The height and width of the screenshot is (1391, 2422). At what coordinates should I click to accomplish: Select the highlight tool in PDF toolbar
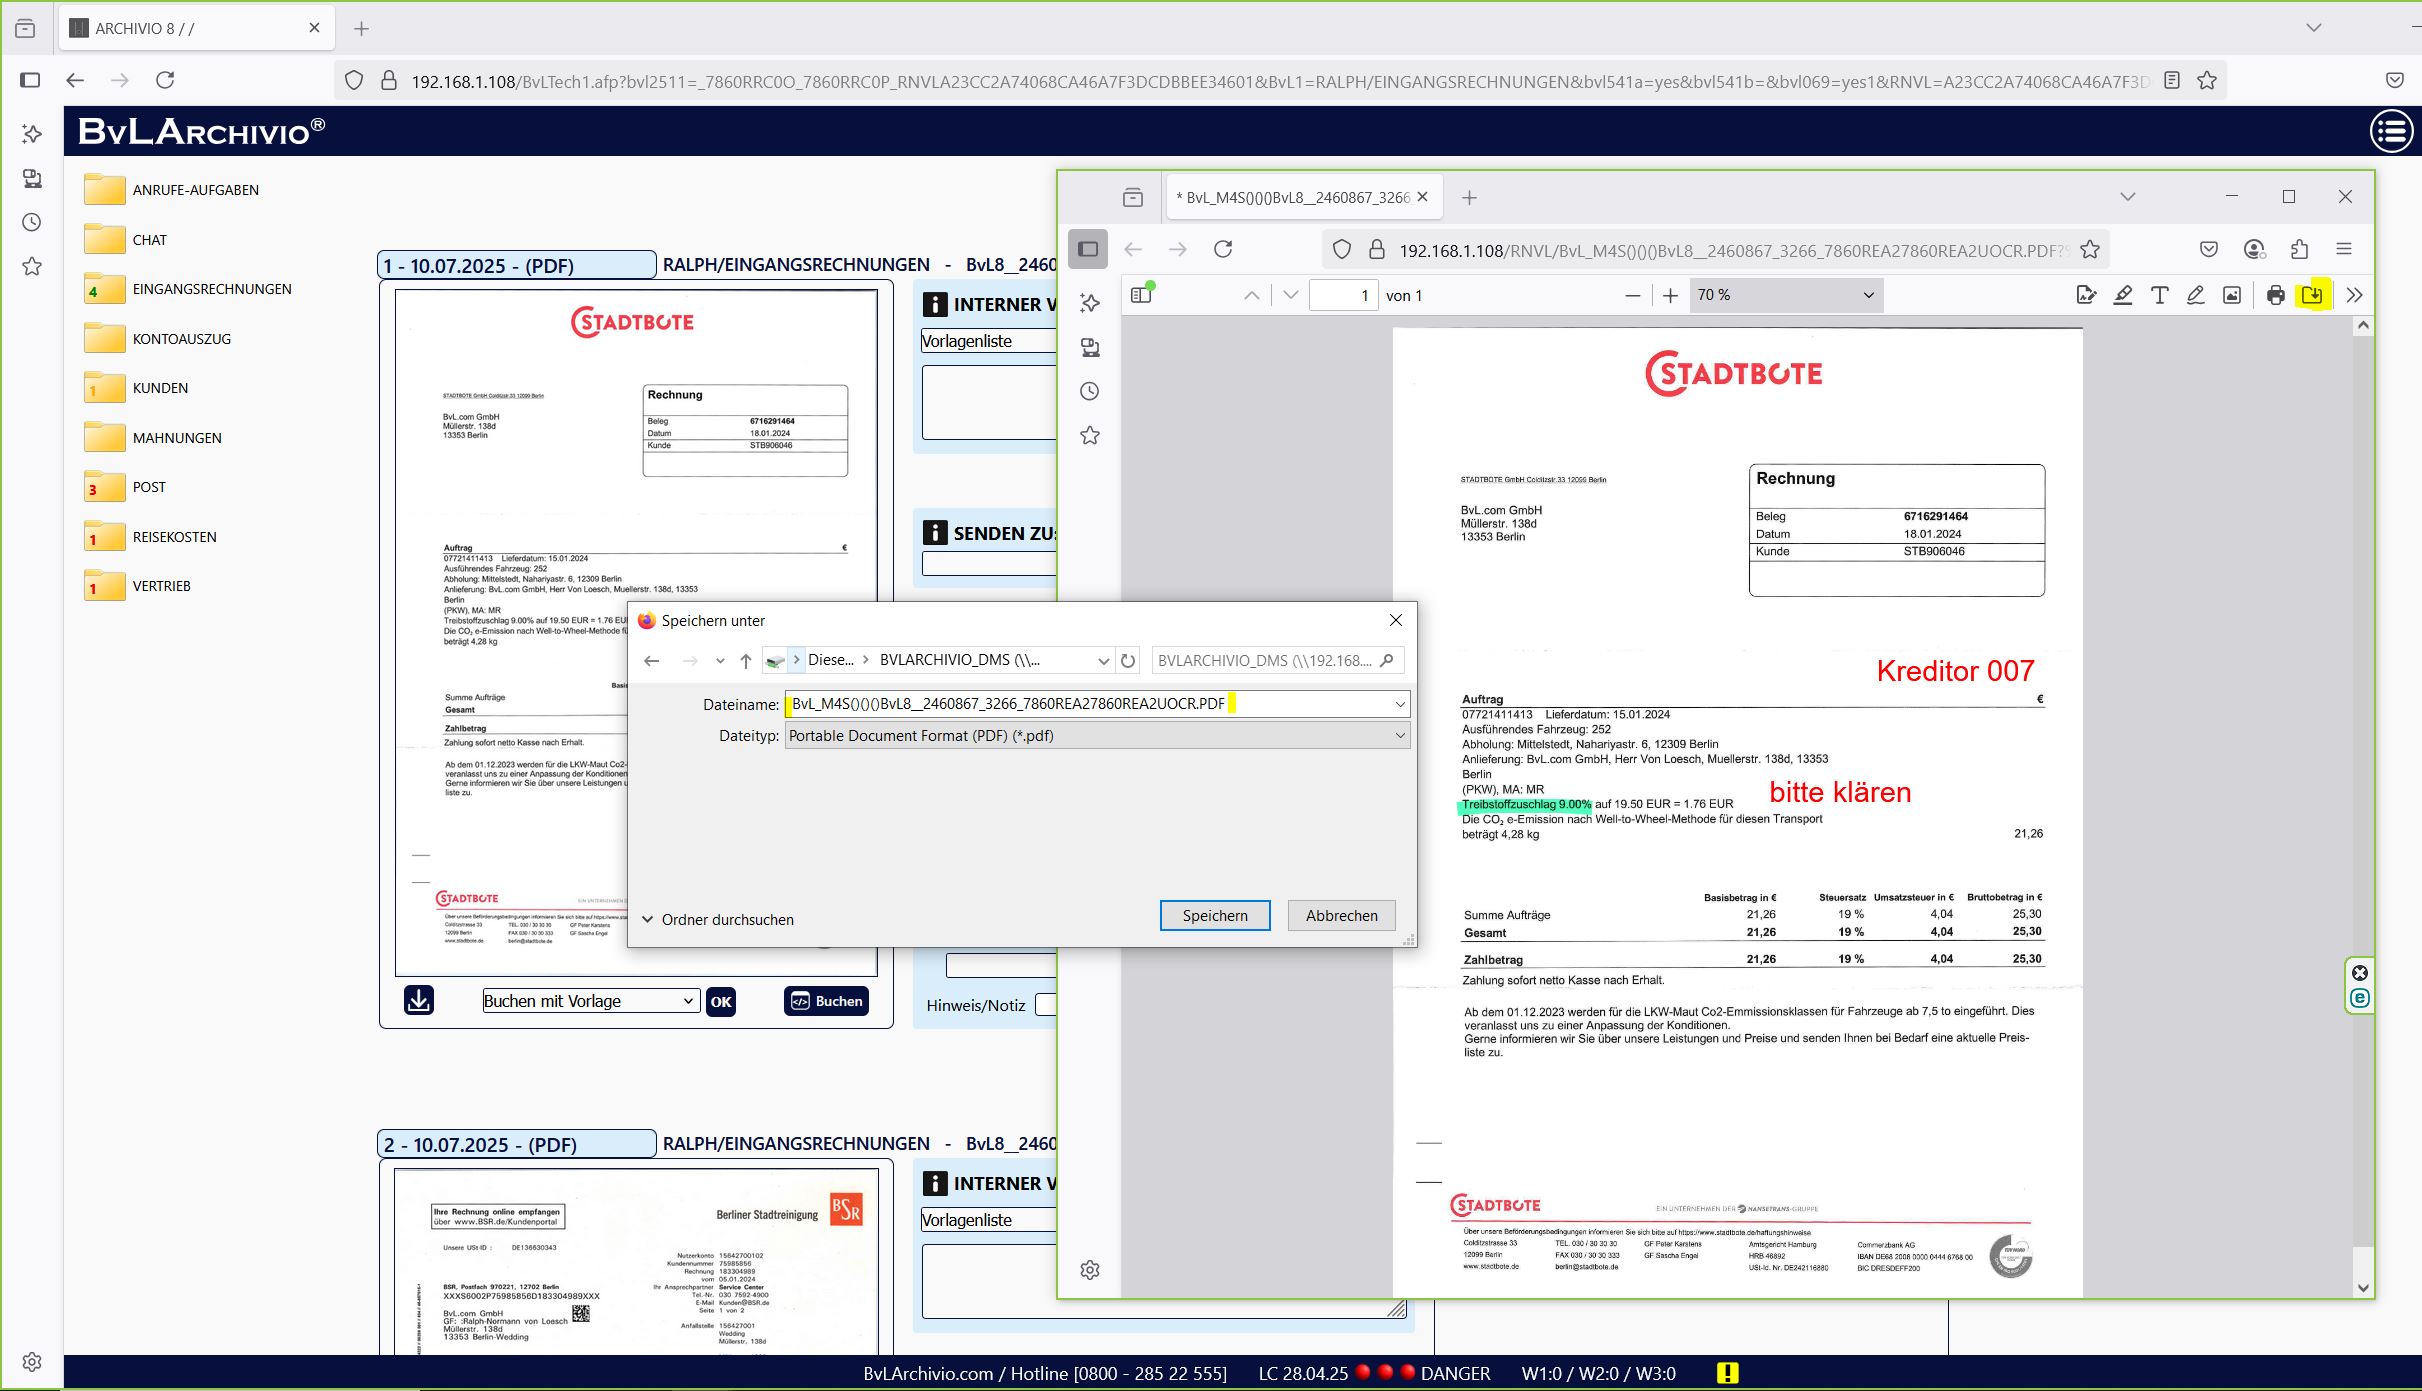pos(2122,295)
